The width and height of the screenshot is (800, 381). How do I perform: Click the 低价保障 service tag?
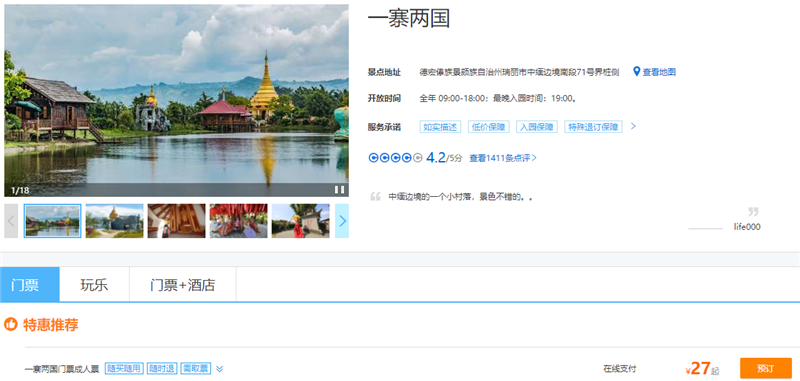pyautogui.click(x=489, y=127)
